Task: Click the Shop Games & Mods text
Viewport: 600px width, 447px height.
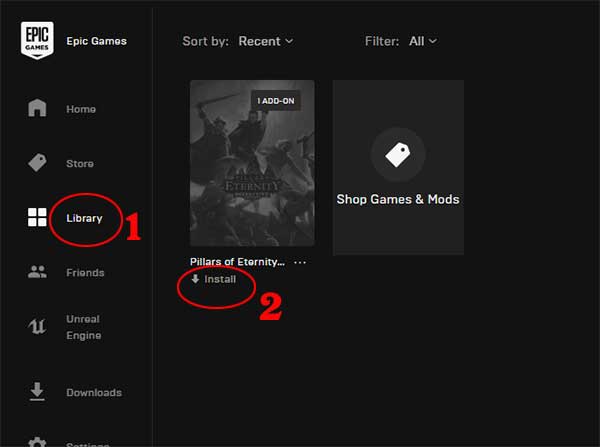Action: [x=398, y=199]
